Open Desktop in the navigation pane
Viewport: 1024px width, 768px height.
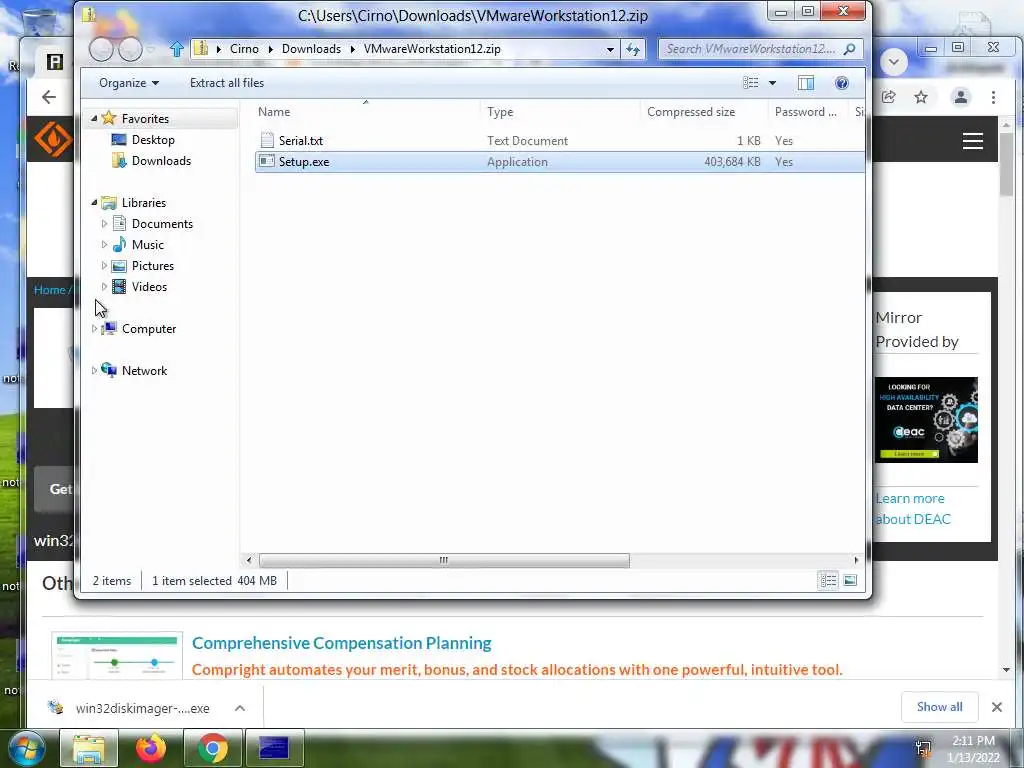click(153, 140)
